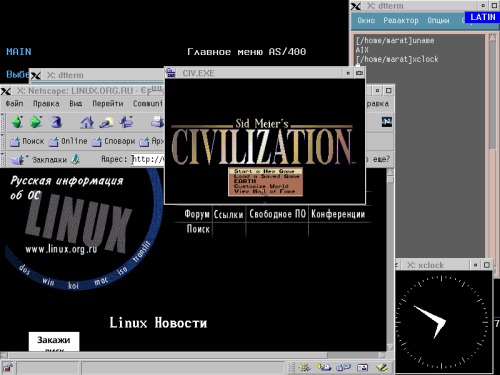Open the Конференции link
Viewport: 500px width, 375px height.
click(338, 214)
